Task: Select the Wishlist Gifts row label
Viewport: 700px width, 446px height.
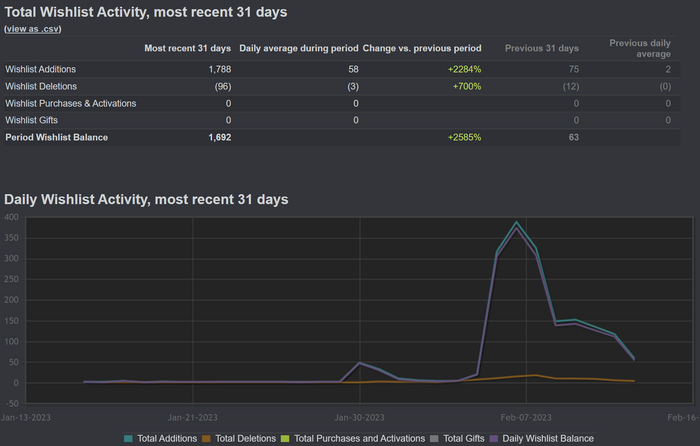Action: (31, 120)
